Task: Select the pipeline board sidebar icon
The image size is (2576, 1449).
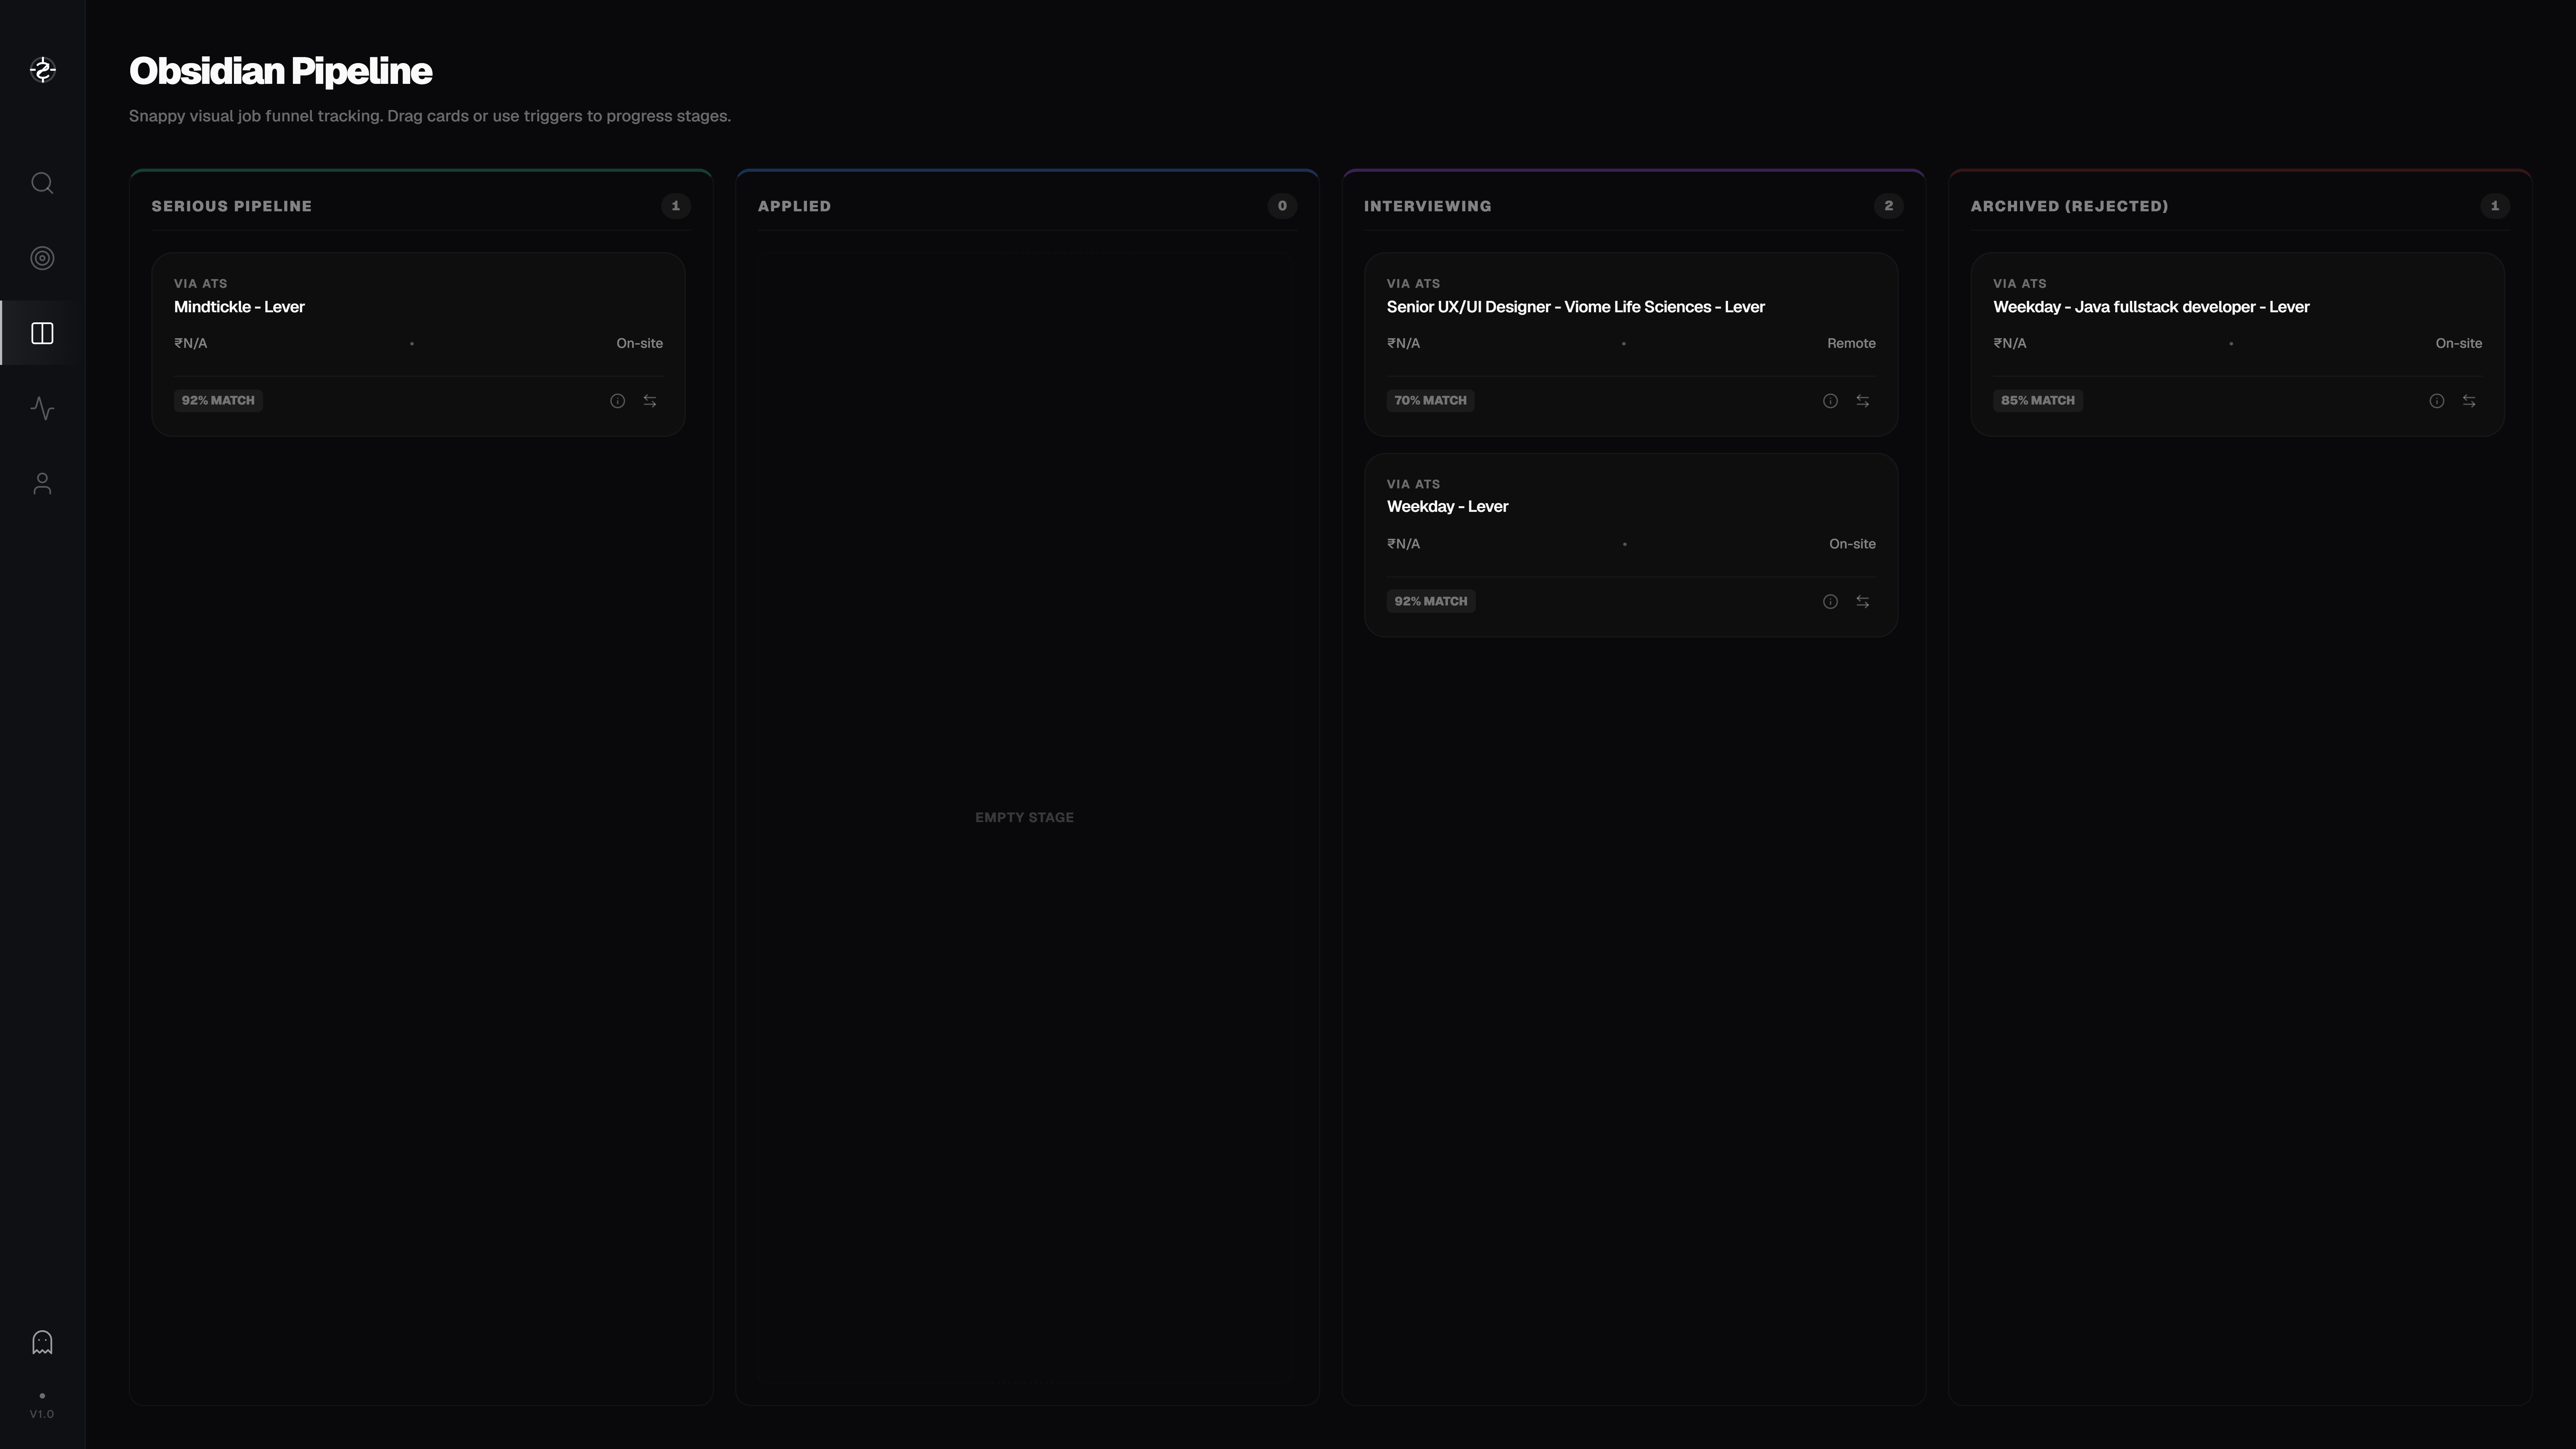Action: pyautogui.click(x=42, y=333)
